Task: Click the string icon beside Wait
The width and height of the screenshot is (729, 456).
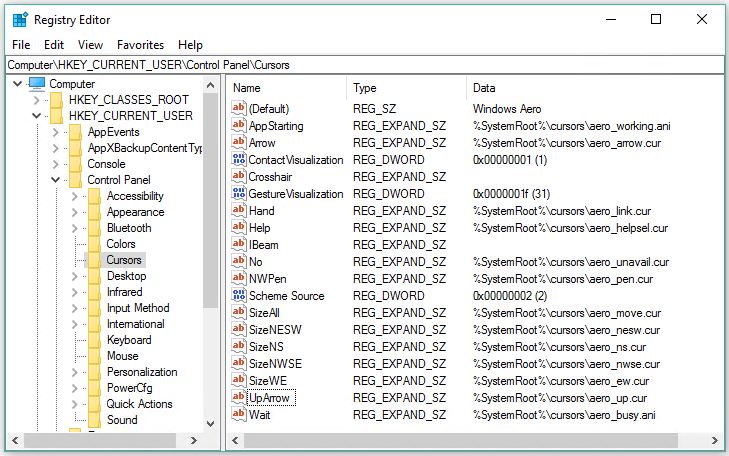Action: (239, 414)
